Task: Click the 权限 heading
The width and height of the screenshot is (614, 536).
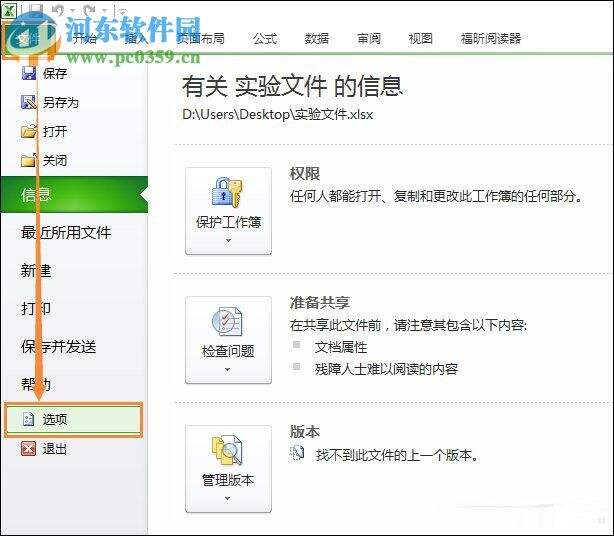Action: click(x=305, y=173)
